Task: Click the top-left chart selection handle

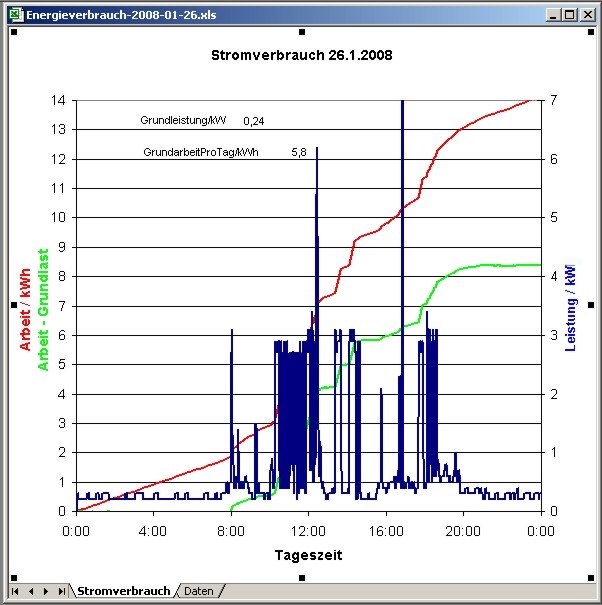Action: tap(15, 33)
